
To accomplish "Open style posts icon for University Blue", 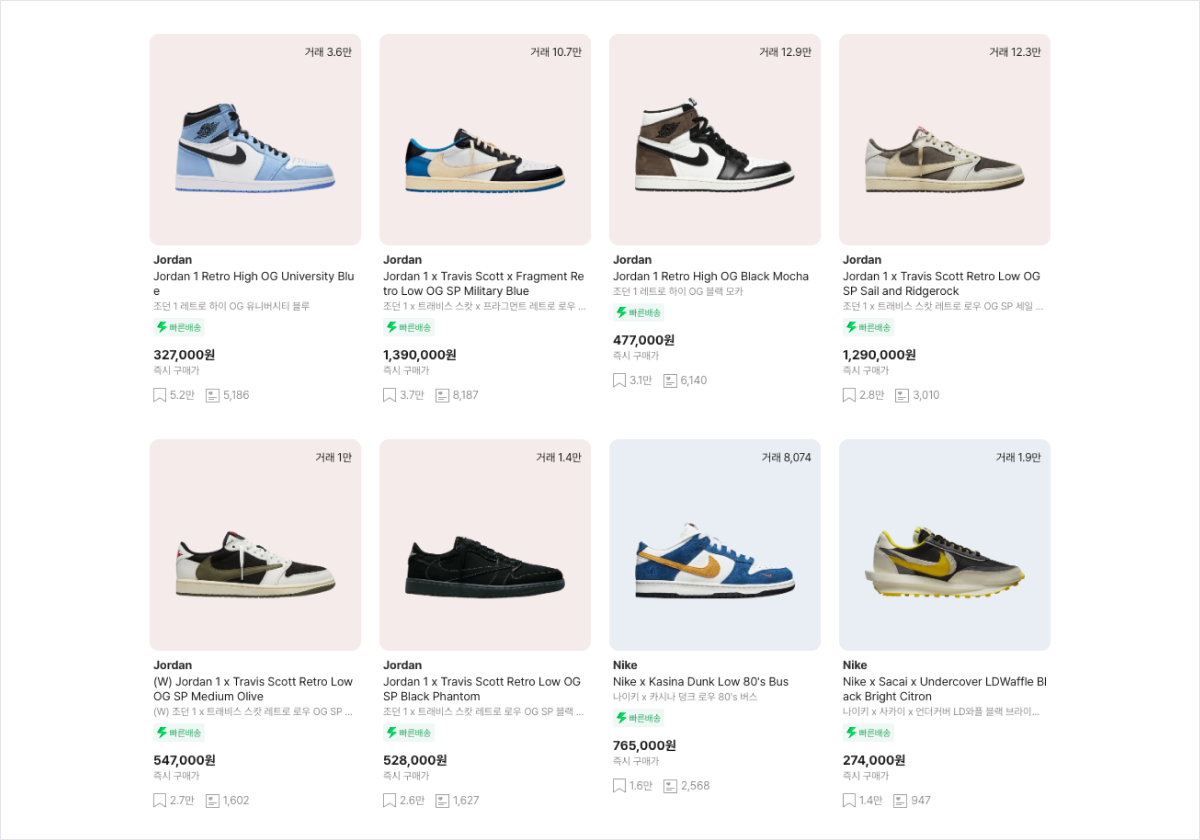I will pyautogui.click(x=212, y=395).
